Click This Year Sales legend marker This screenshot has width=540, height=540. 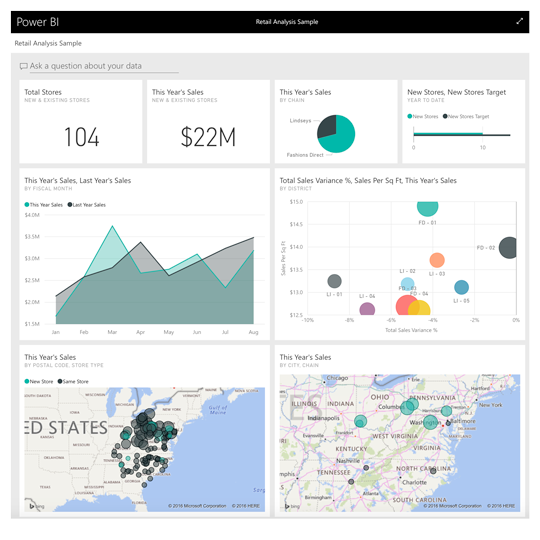point(27,205)
